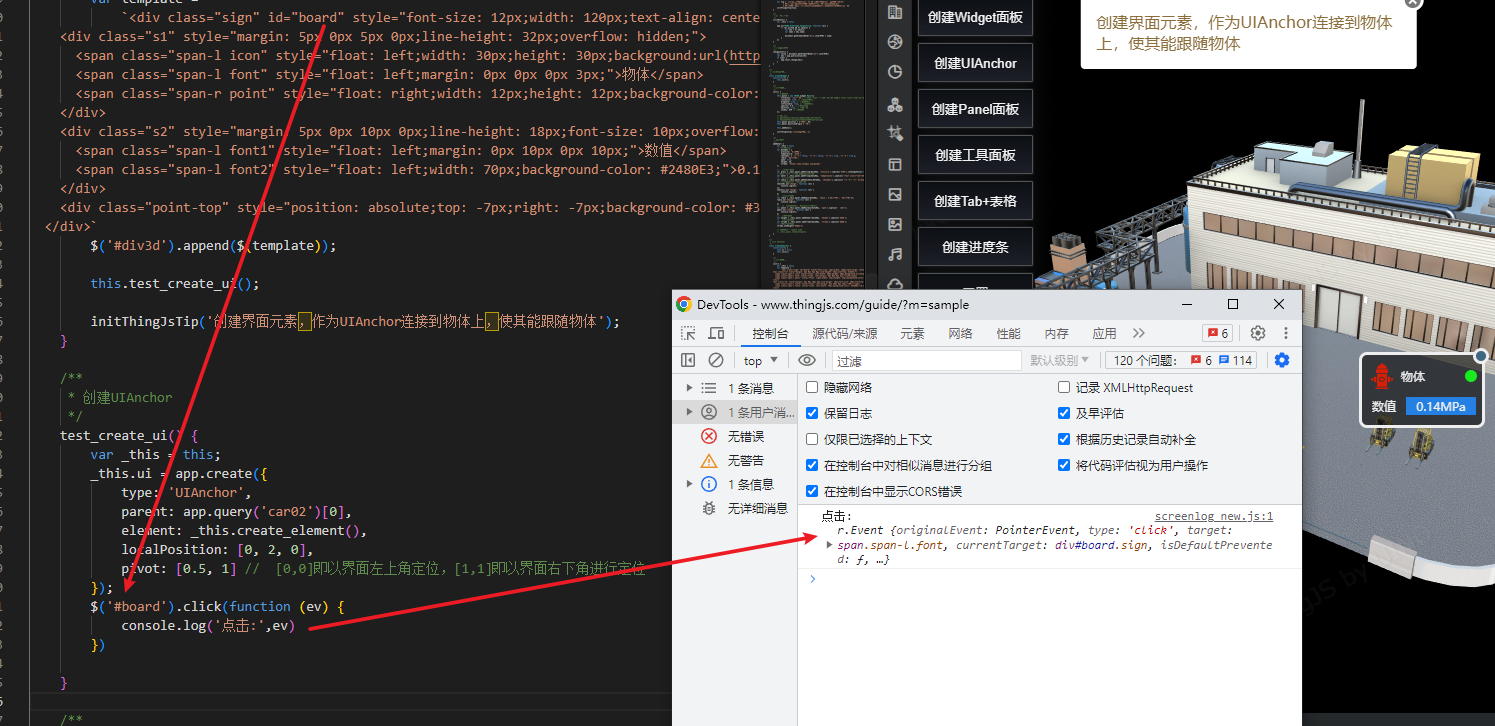Select the music note icon in sidebar
Viewport: 1495px width, 726px height.
[895, 255]
